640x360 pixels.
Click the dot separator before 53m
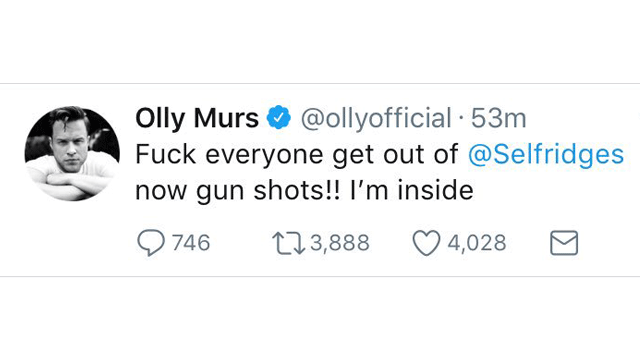coord(461,119)
